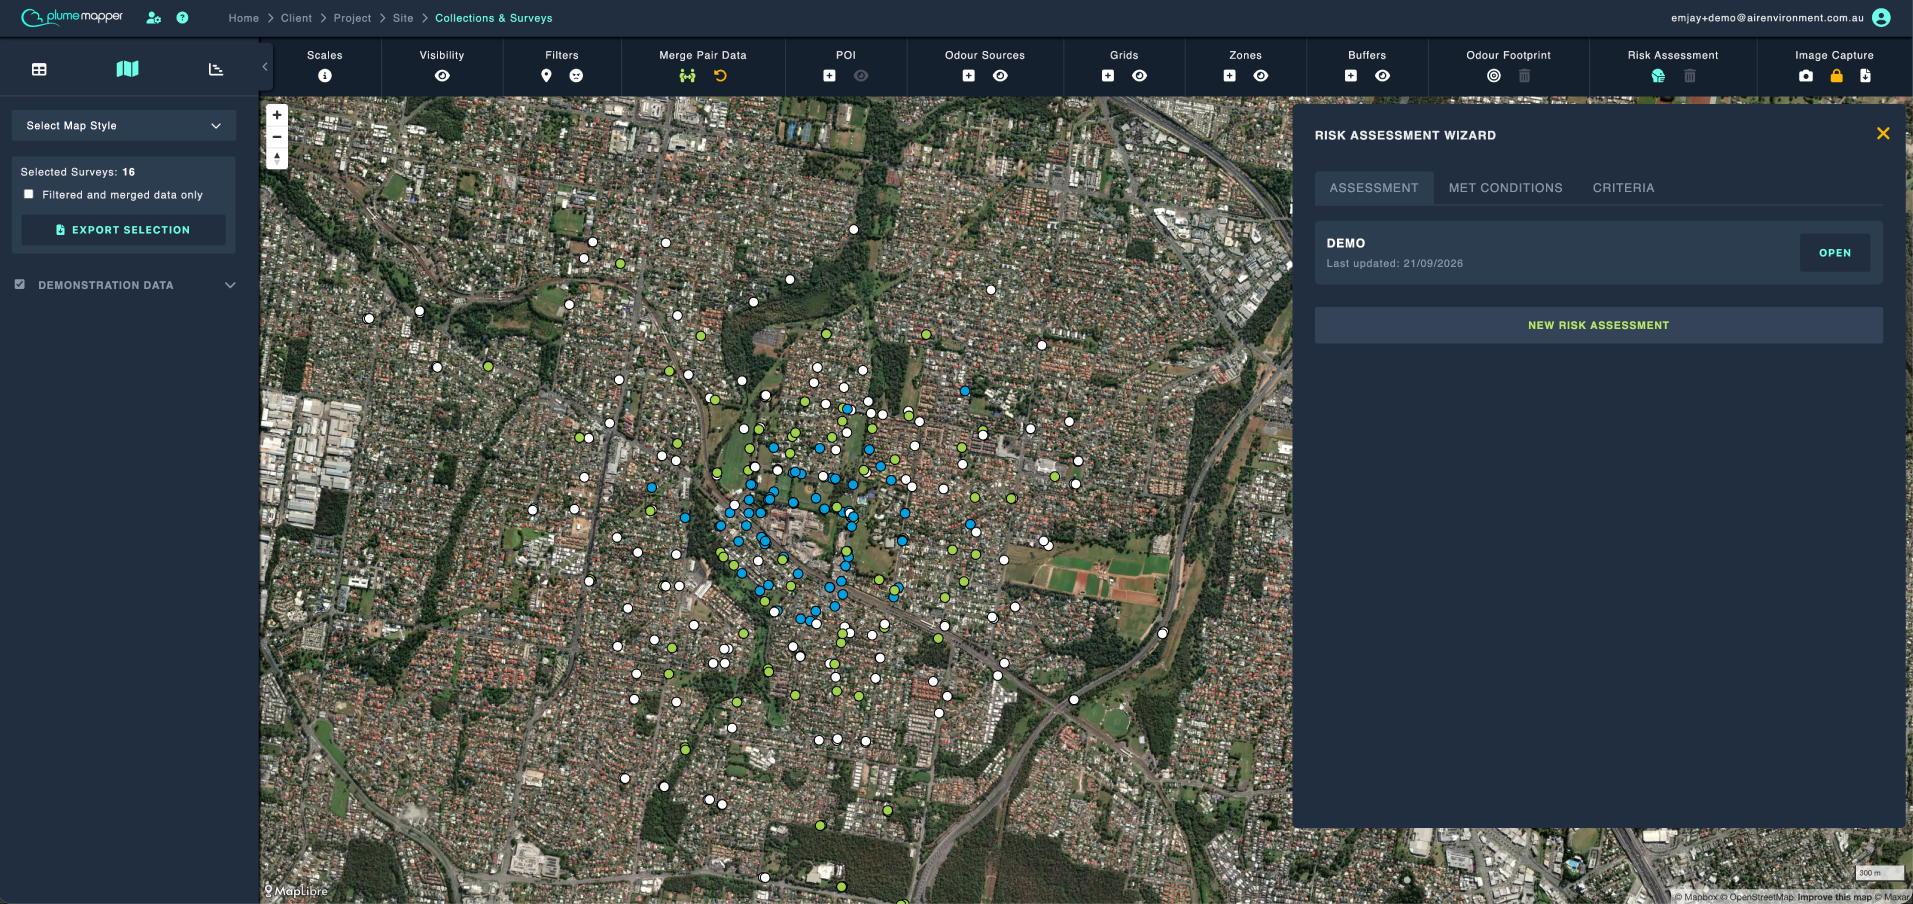1913x904 pixels.
Task: Click the angry face filter icon
Action: pos(577,76)
